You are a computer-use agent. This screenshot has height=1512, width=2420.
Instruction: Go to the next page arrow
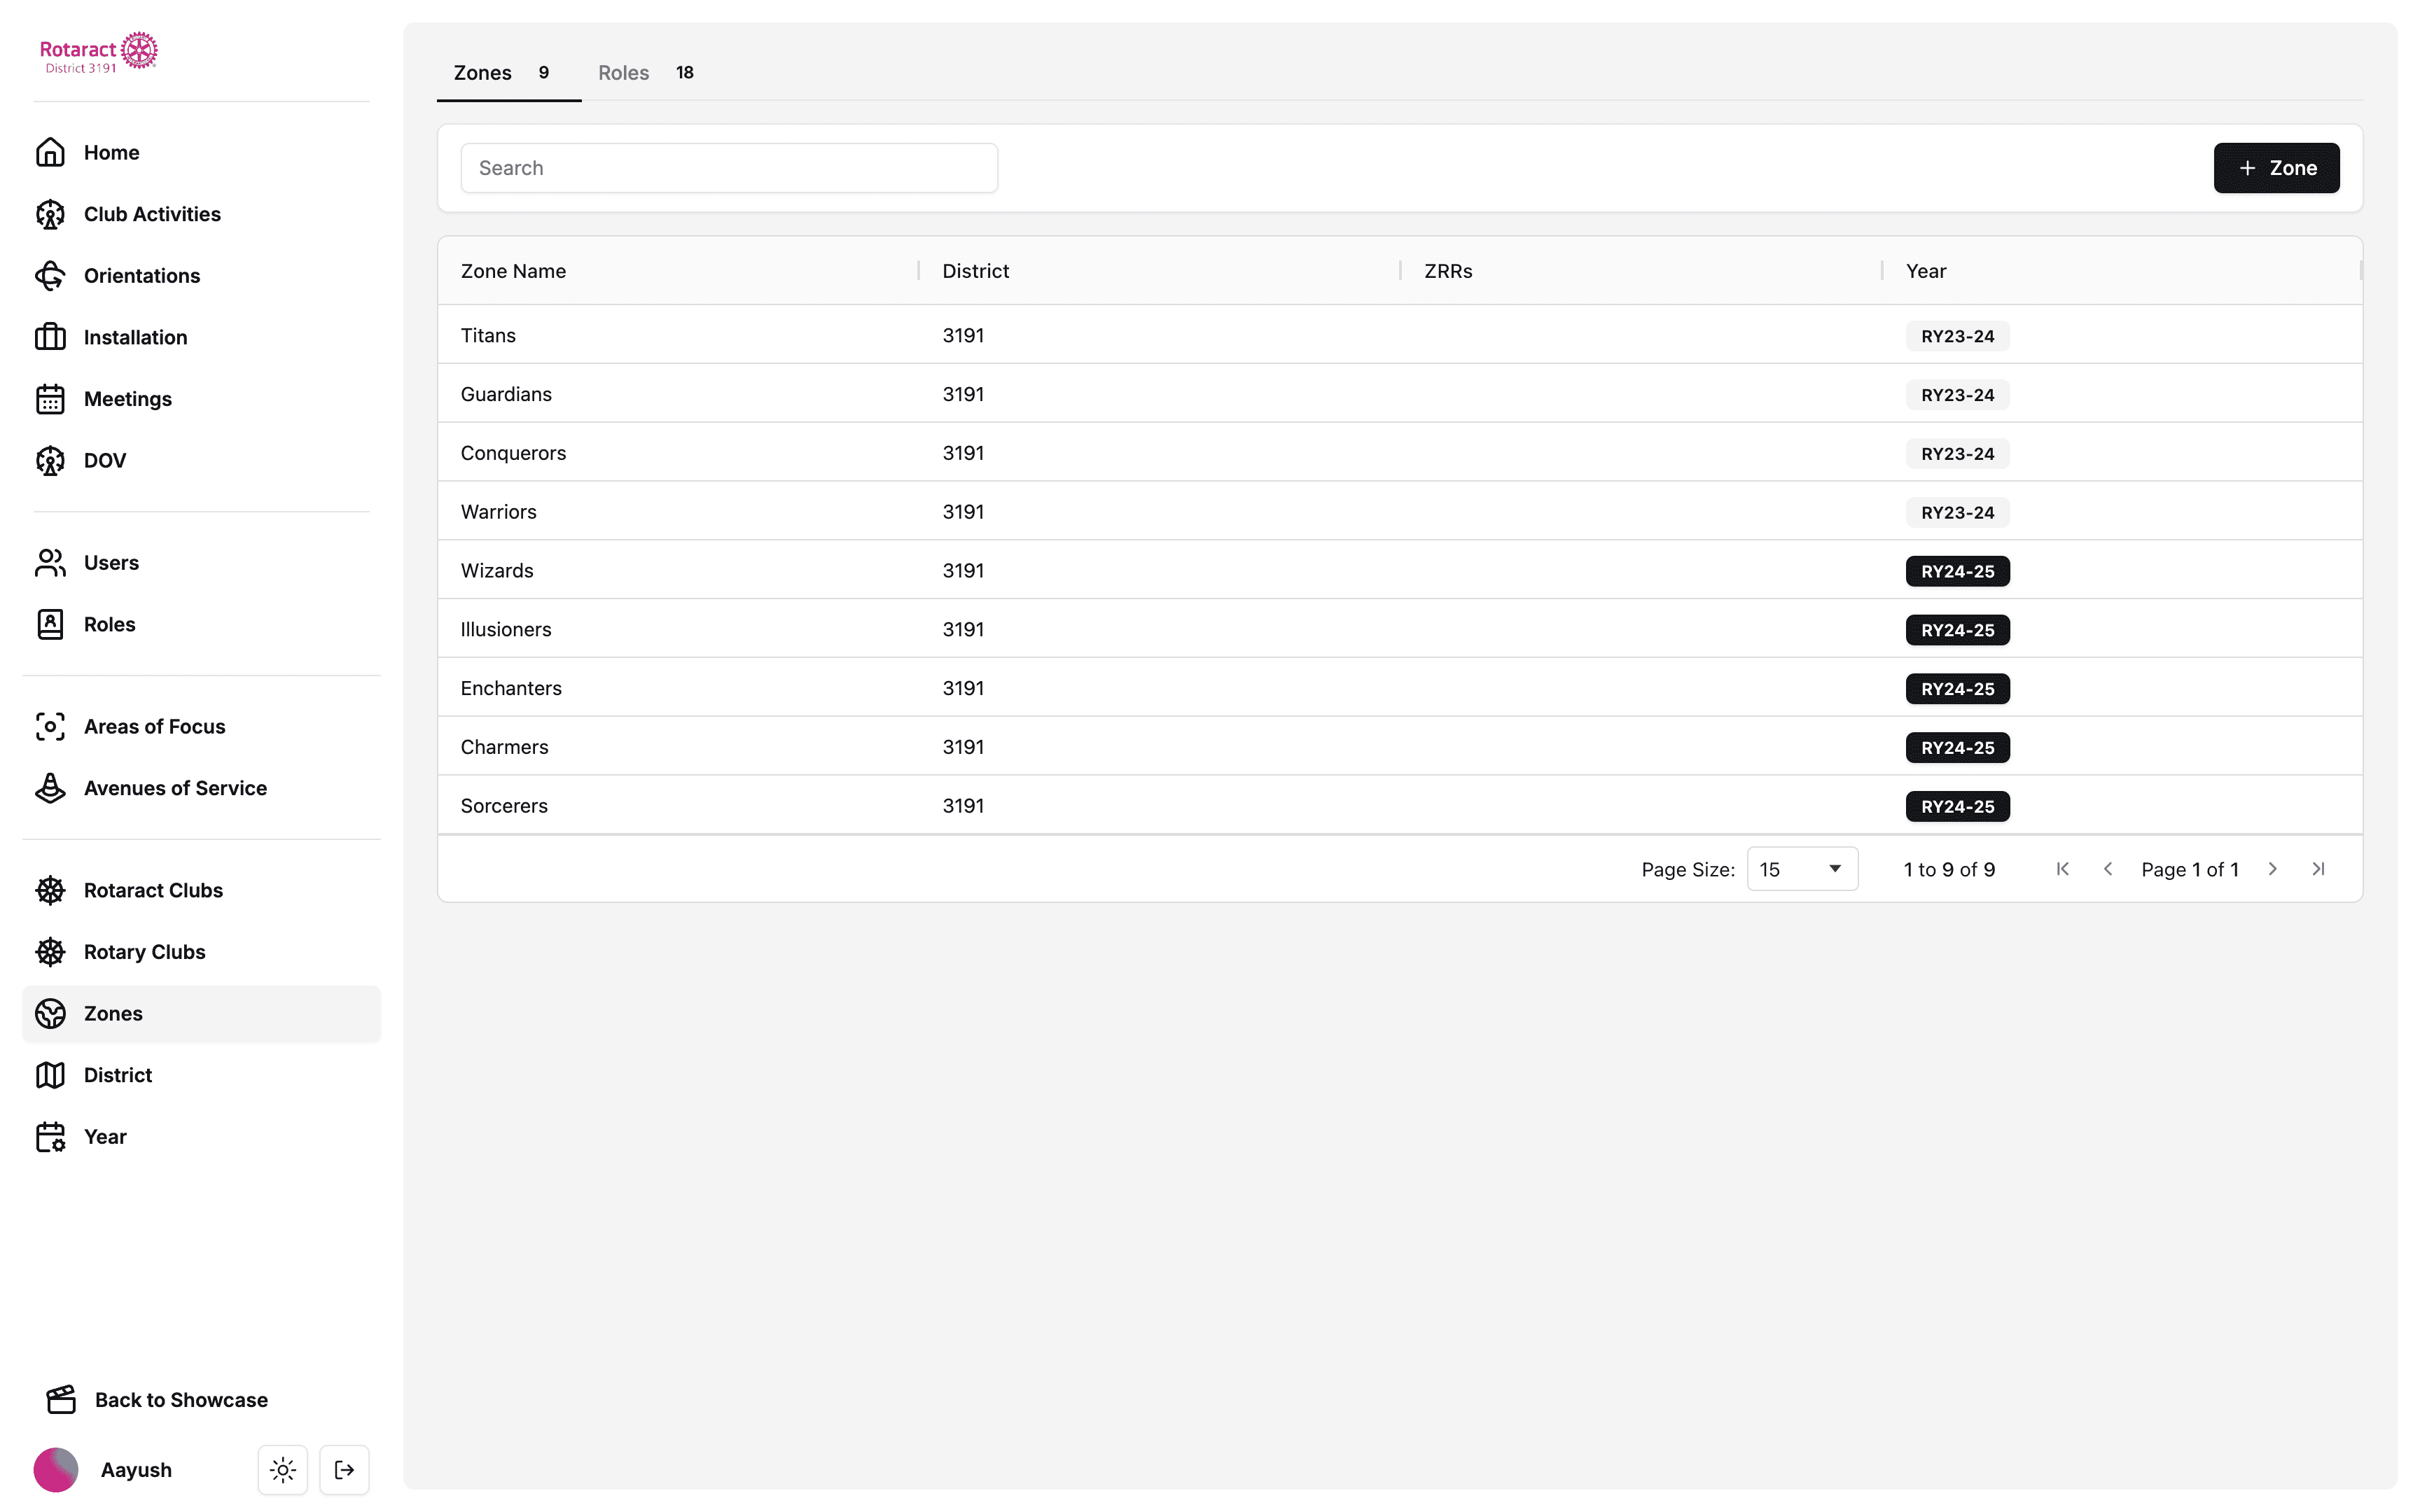click(x=2272, y=869)
